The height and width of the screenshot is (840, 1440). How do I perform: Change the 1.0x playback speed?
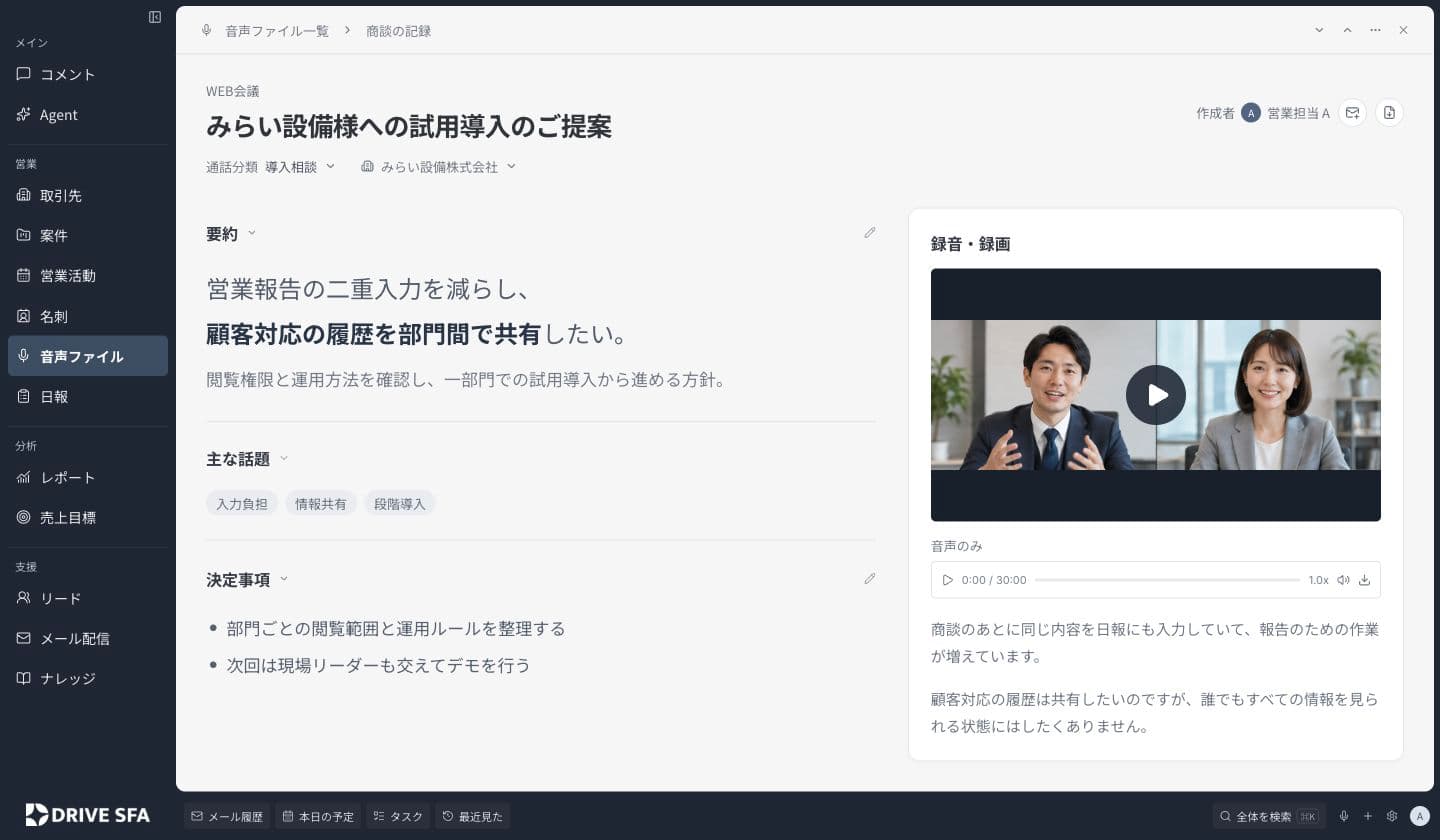(1318, 580)
